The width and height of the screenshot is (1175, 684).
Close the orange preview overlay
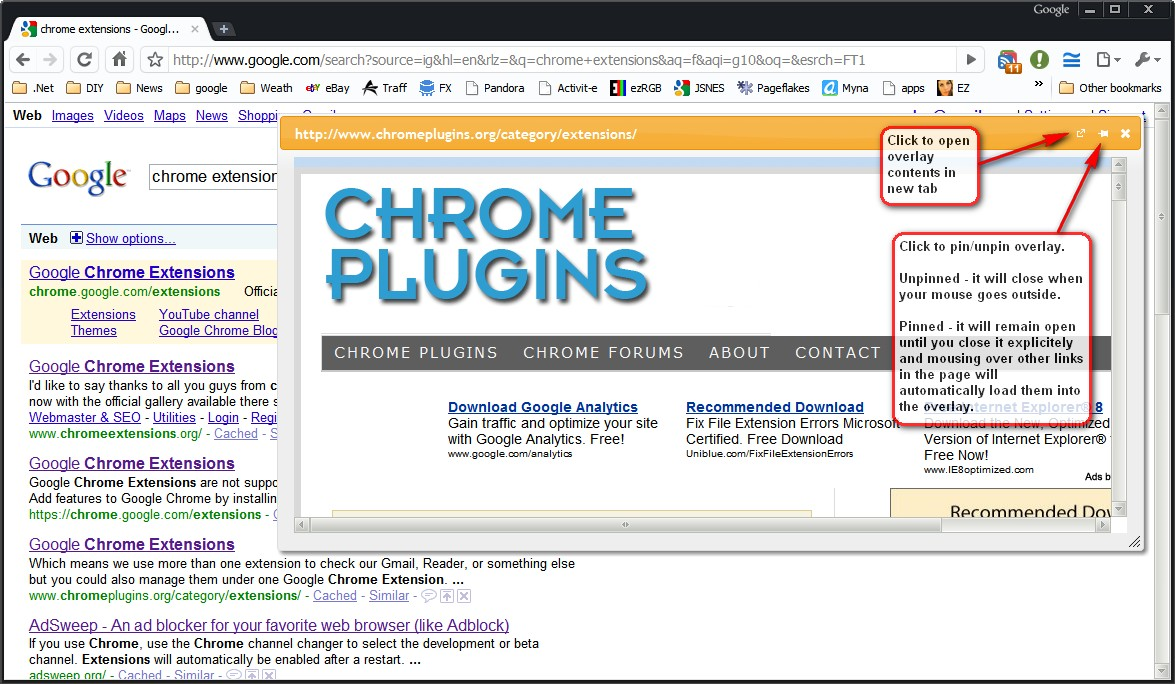[1125, 134]
